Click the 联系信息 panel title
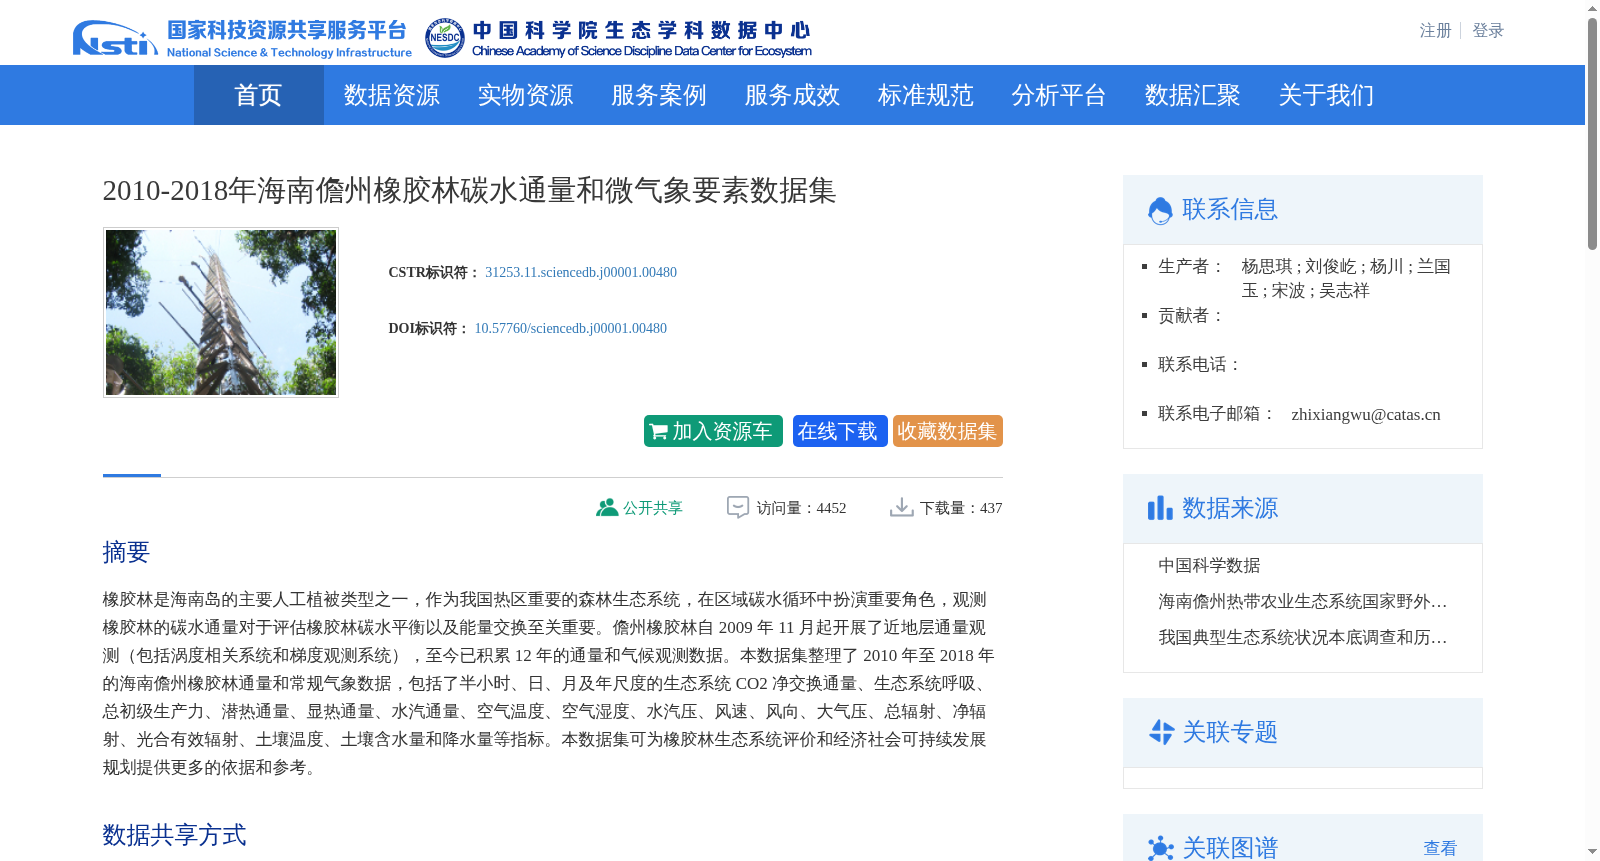This screenshot has width=1600, height=861. (x=1230, y=210)
